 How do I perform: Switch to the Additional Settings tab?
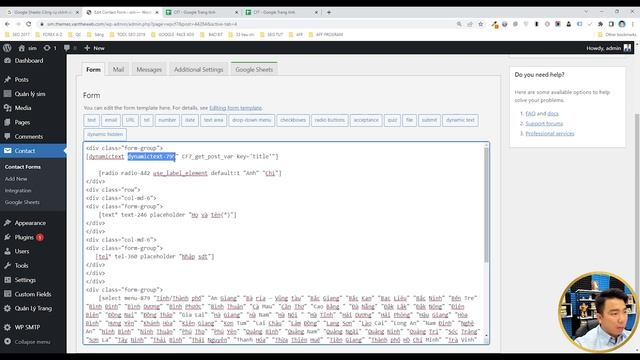[199, 69]
